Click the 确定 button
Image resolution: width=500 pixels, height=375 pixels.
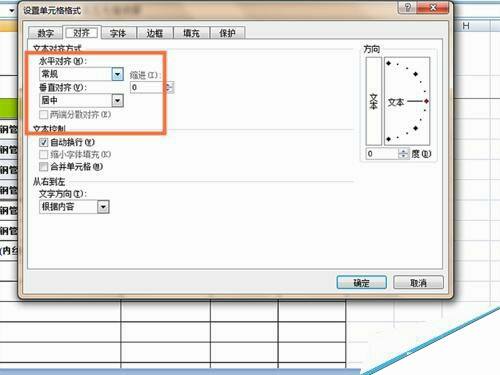(362, 283)
